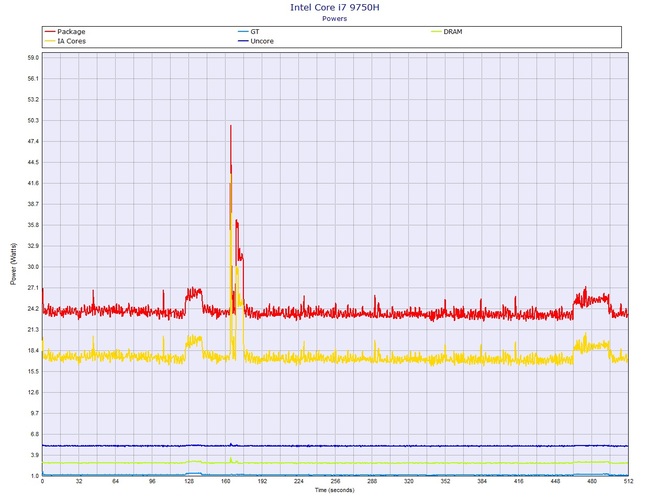
Task: Click the Power (Watts) axis label
Action: pos(13,264)
